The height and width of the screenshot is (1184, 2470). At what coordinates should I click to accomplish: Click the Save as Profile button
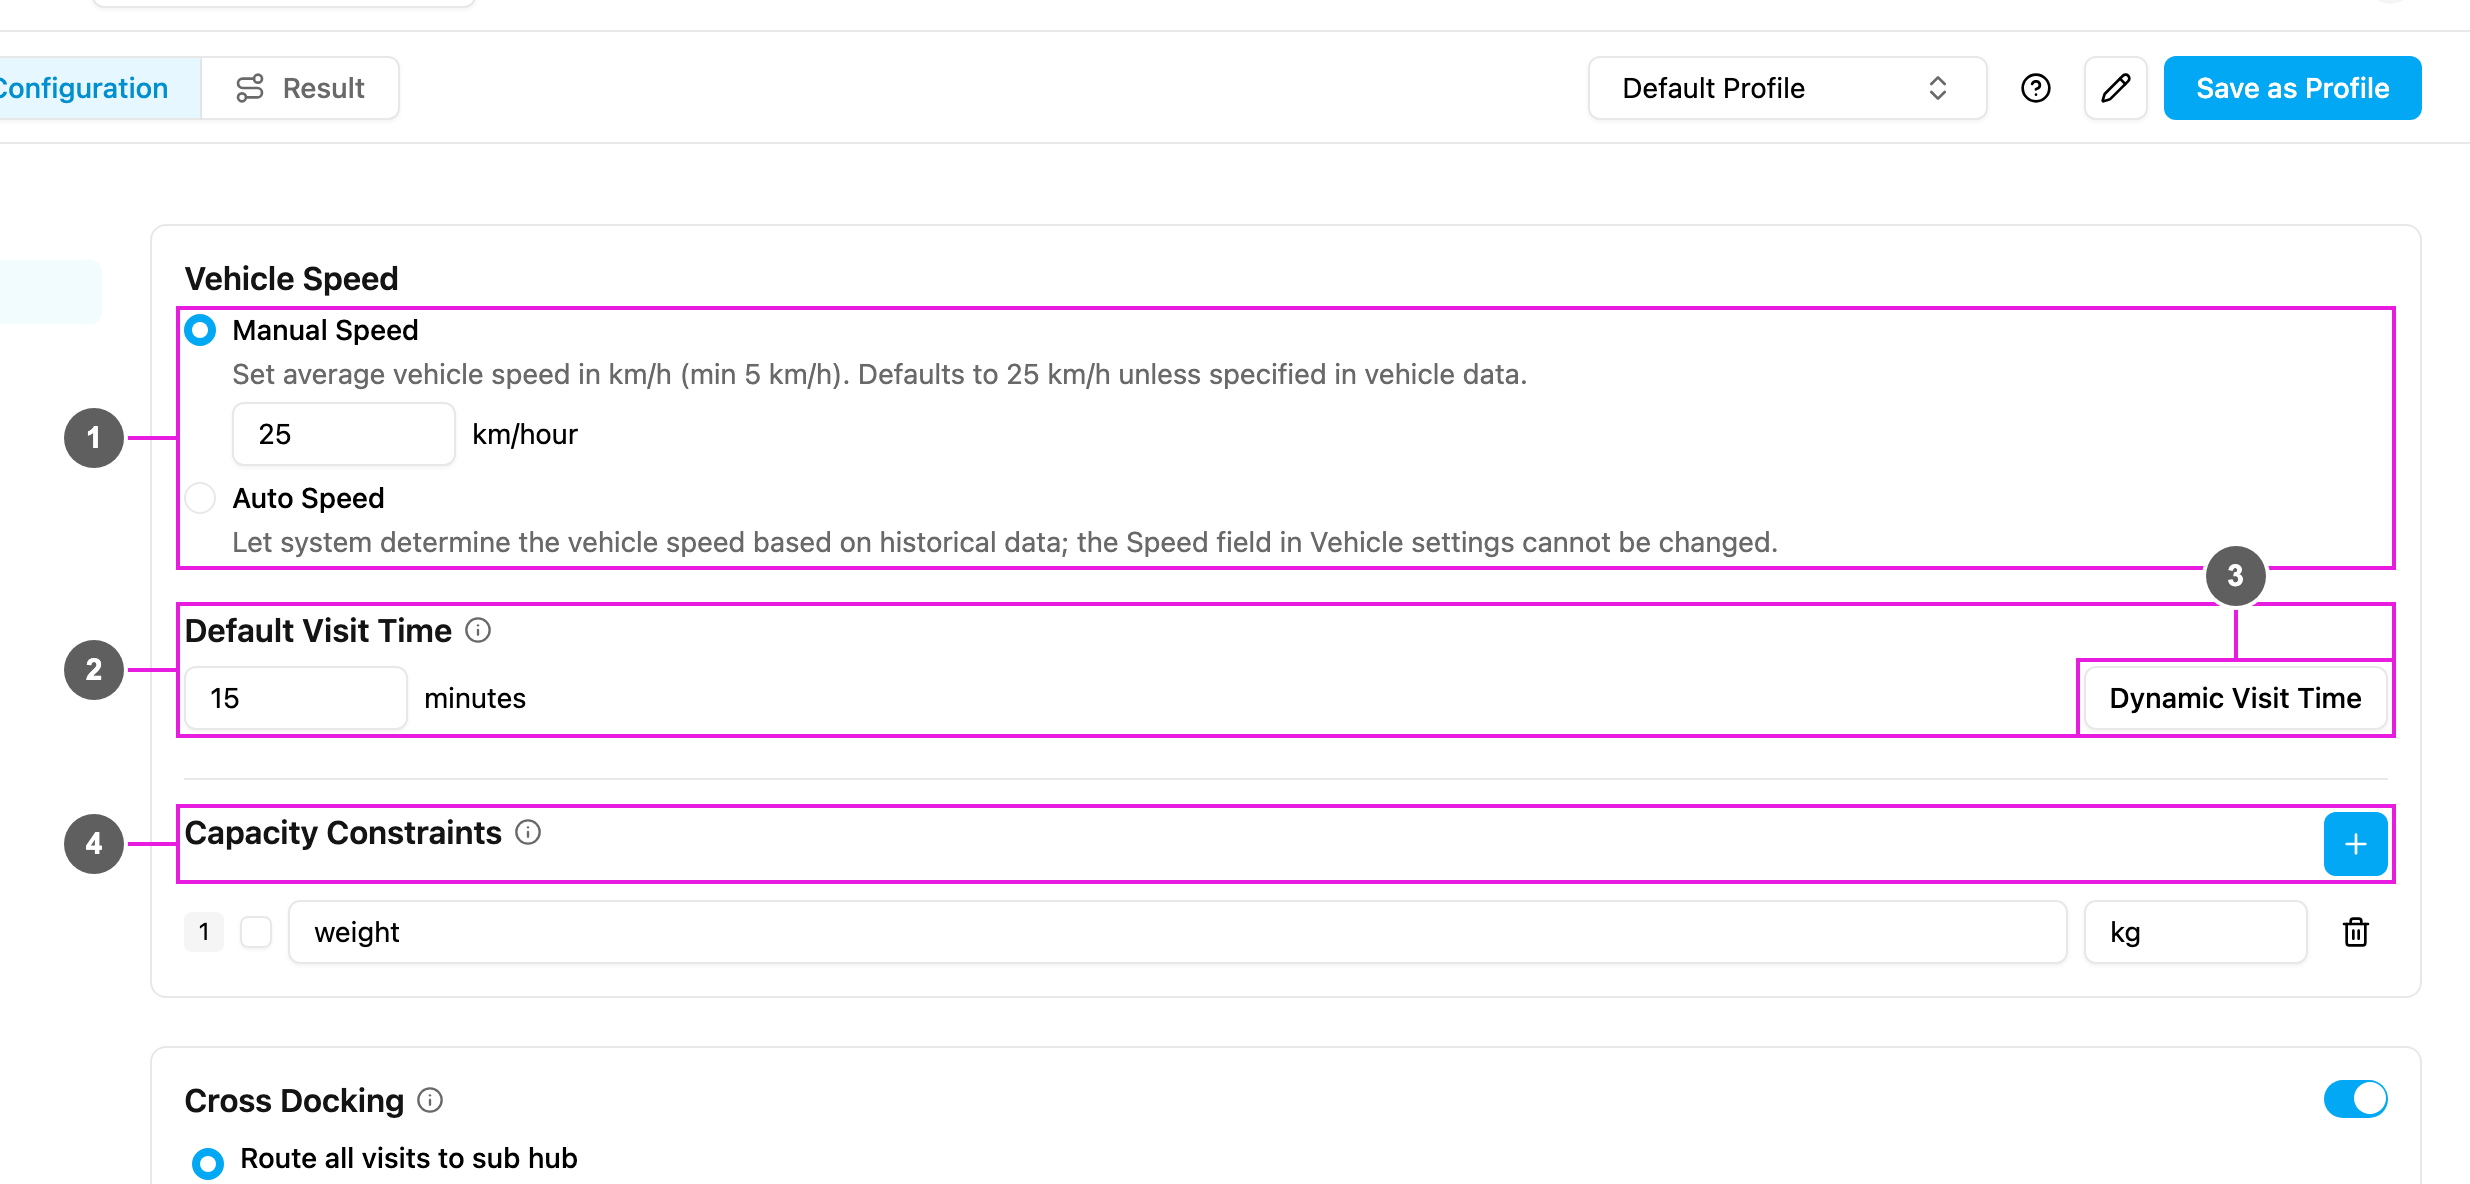click(x=2292, y=88)
